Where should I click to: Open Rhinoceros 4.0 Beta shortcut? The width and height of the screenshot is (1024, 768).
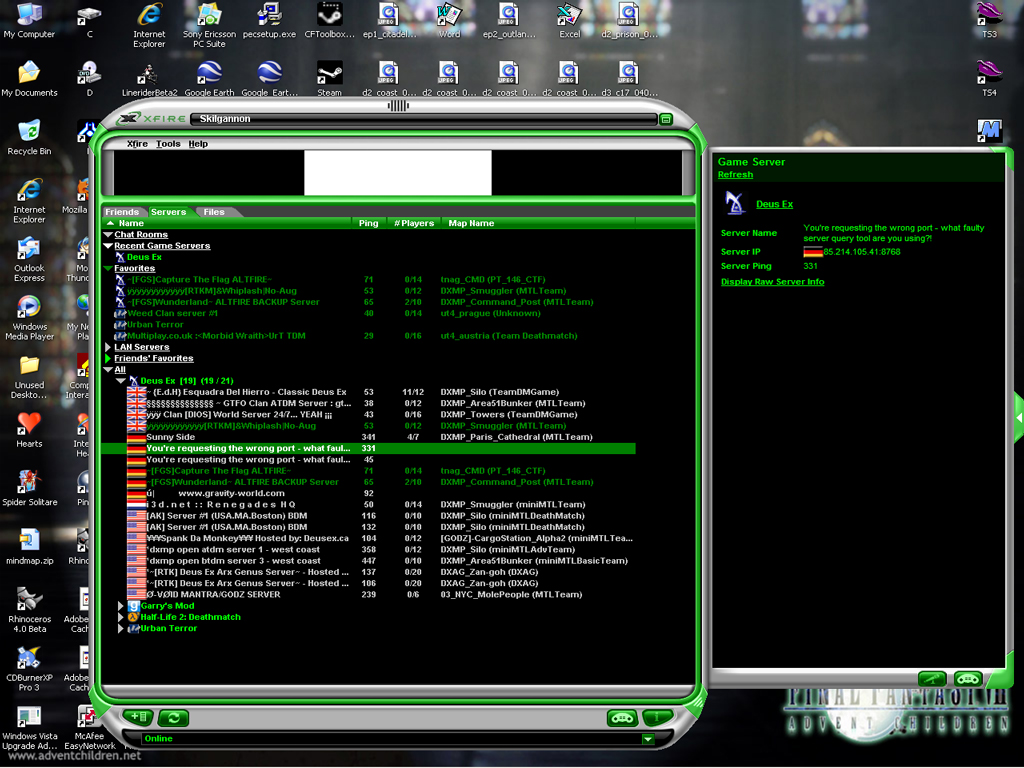click(29, 610)
